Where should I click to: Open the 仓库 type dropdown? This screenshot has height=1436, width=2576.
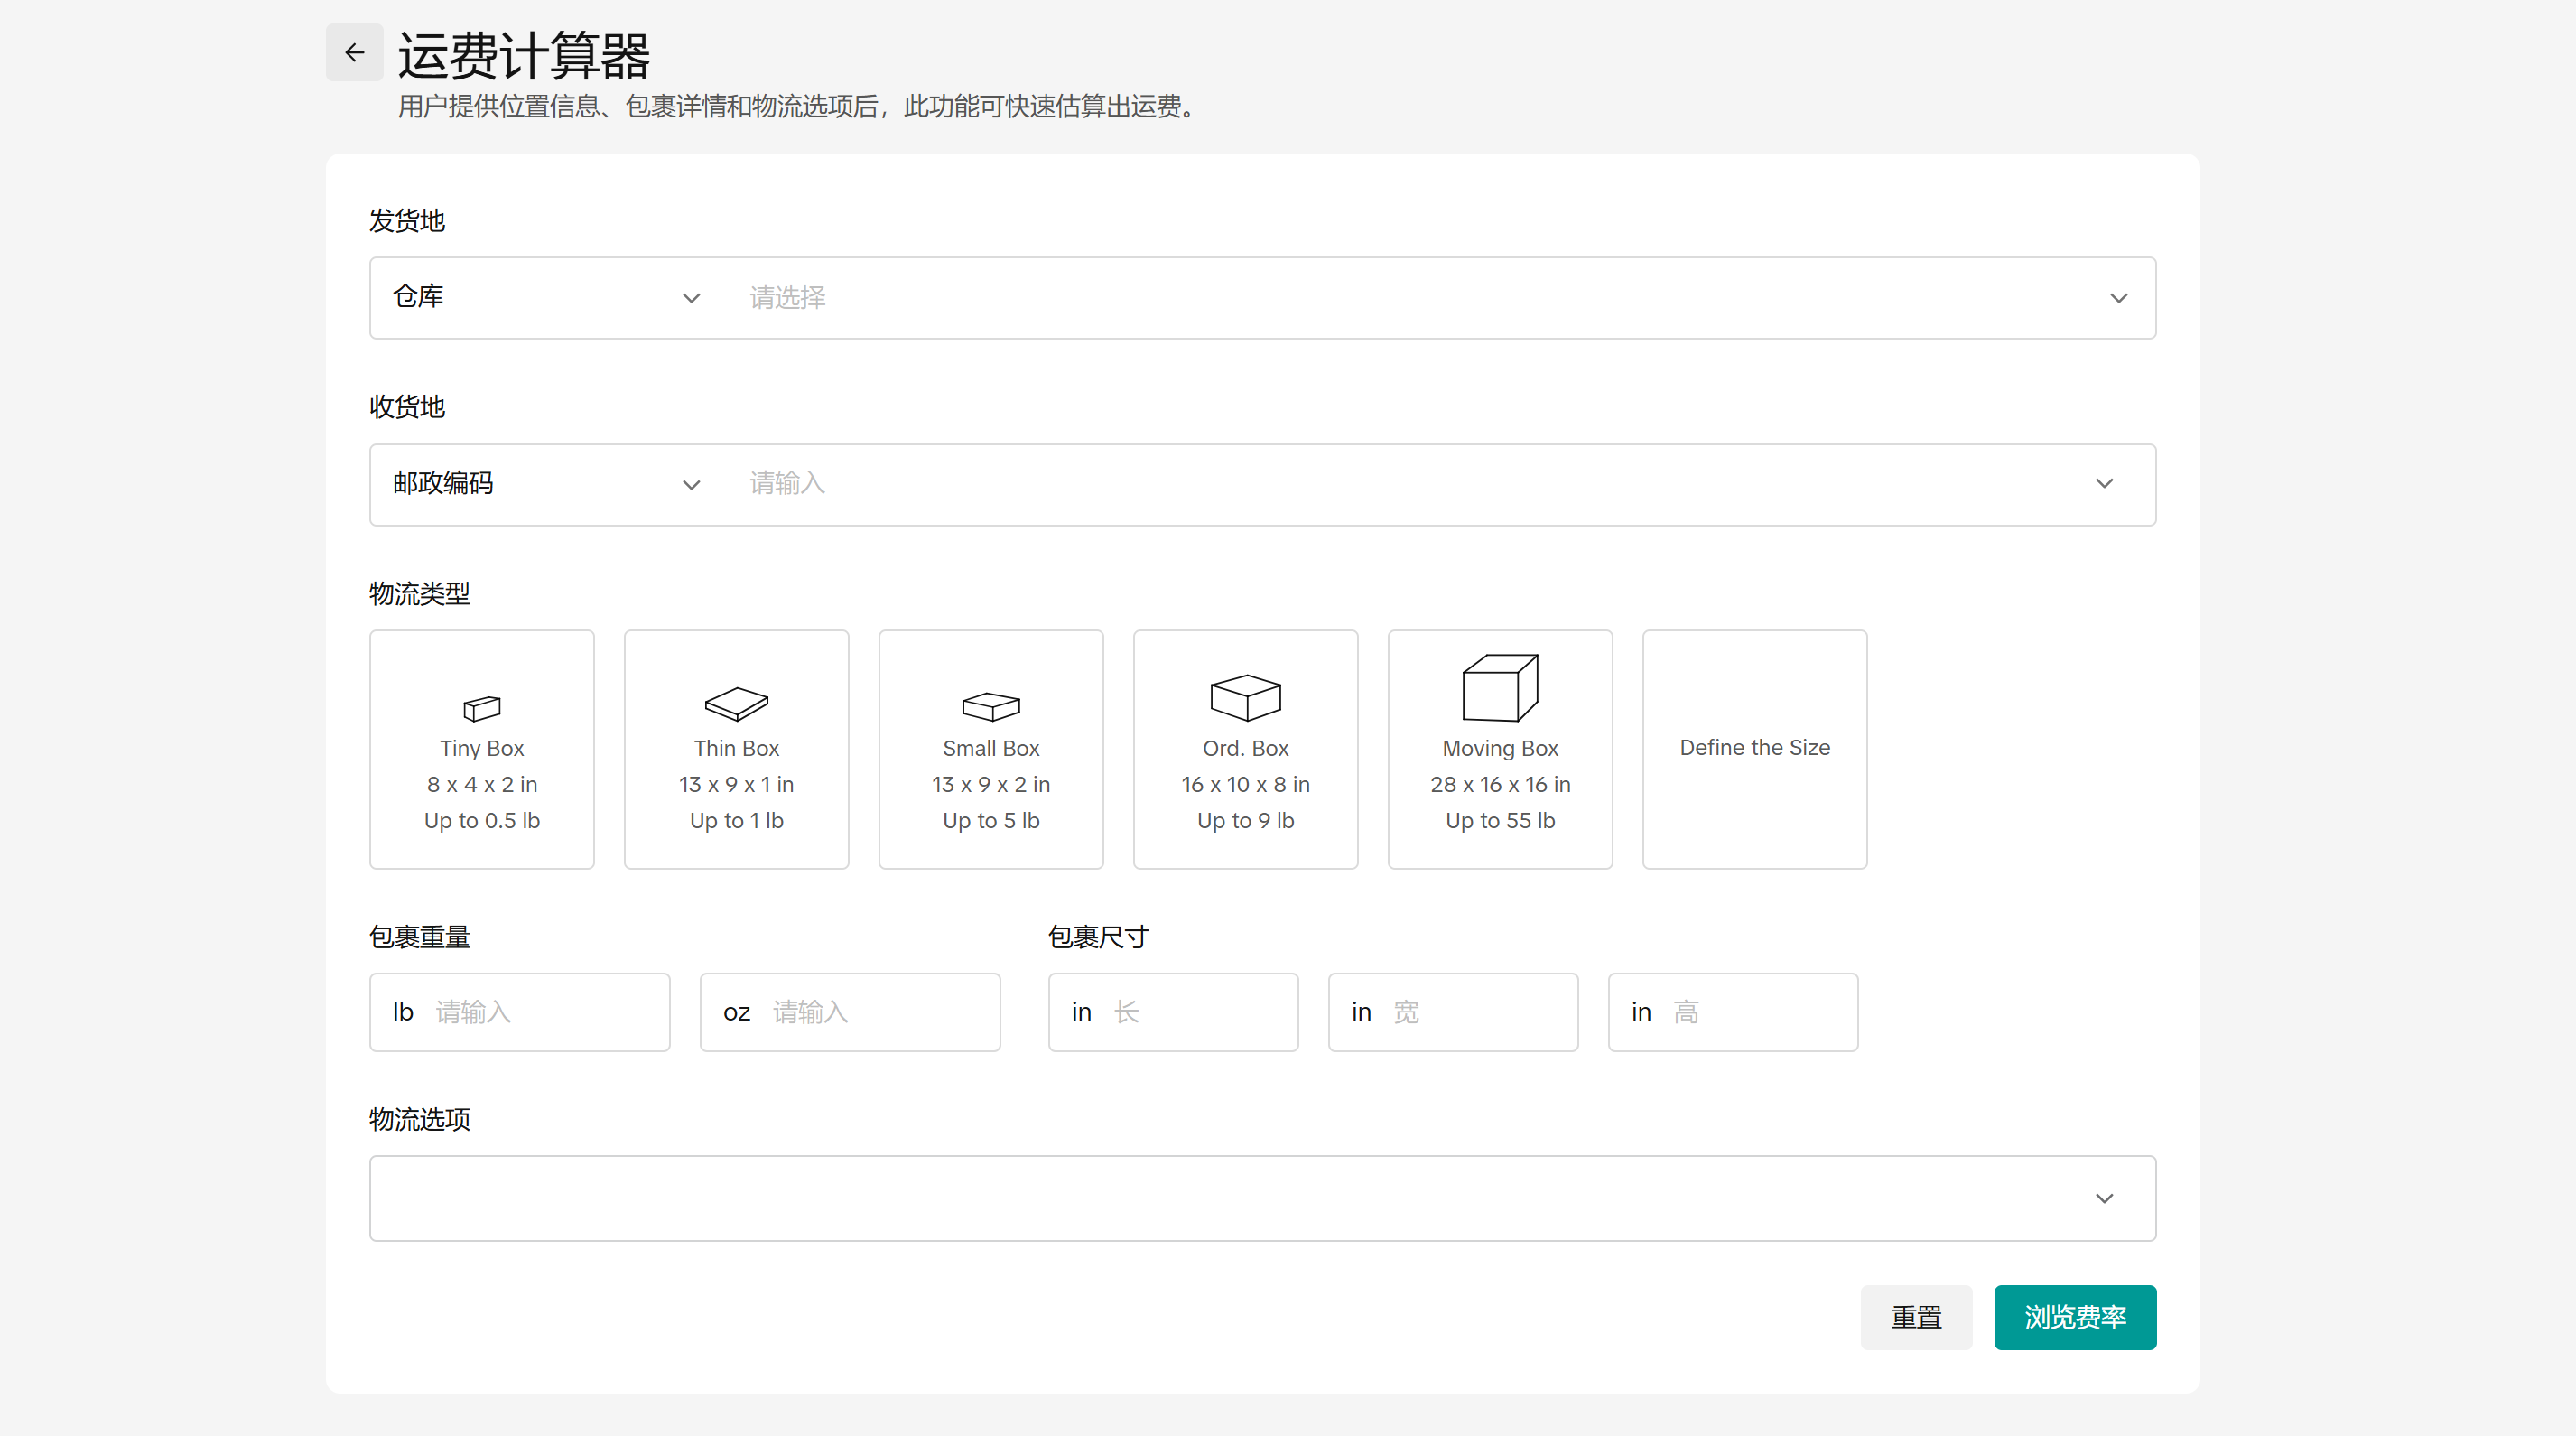(690, 297)
